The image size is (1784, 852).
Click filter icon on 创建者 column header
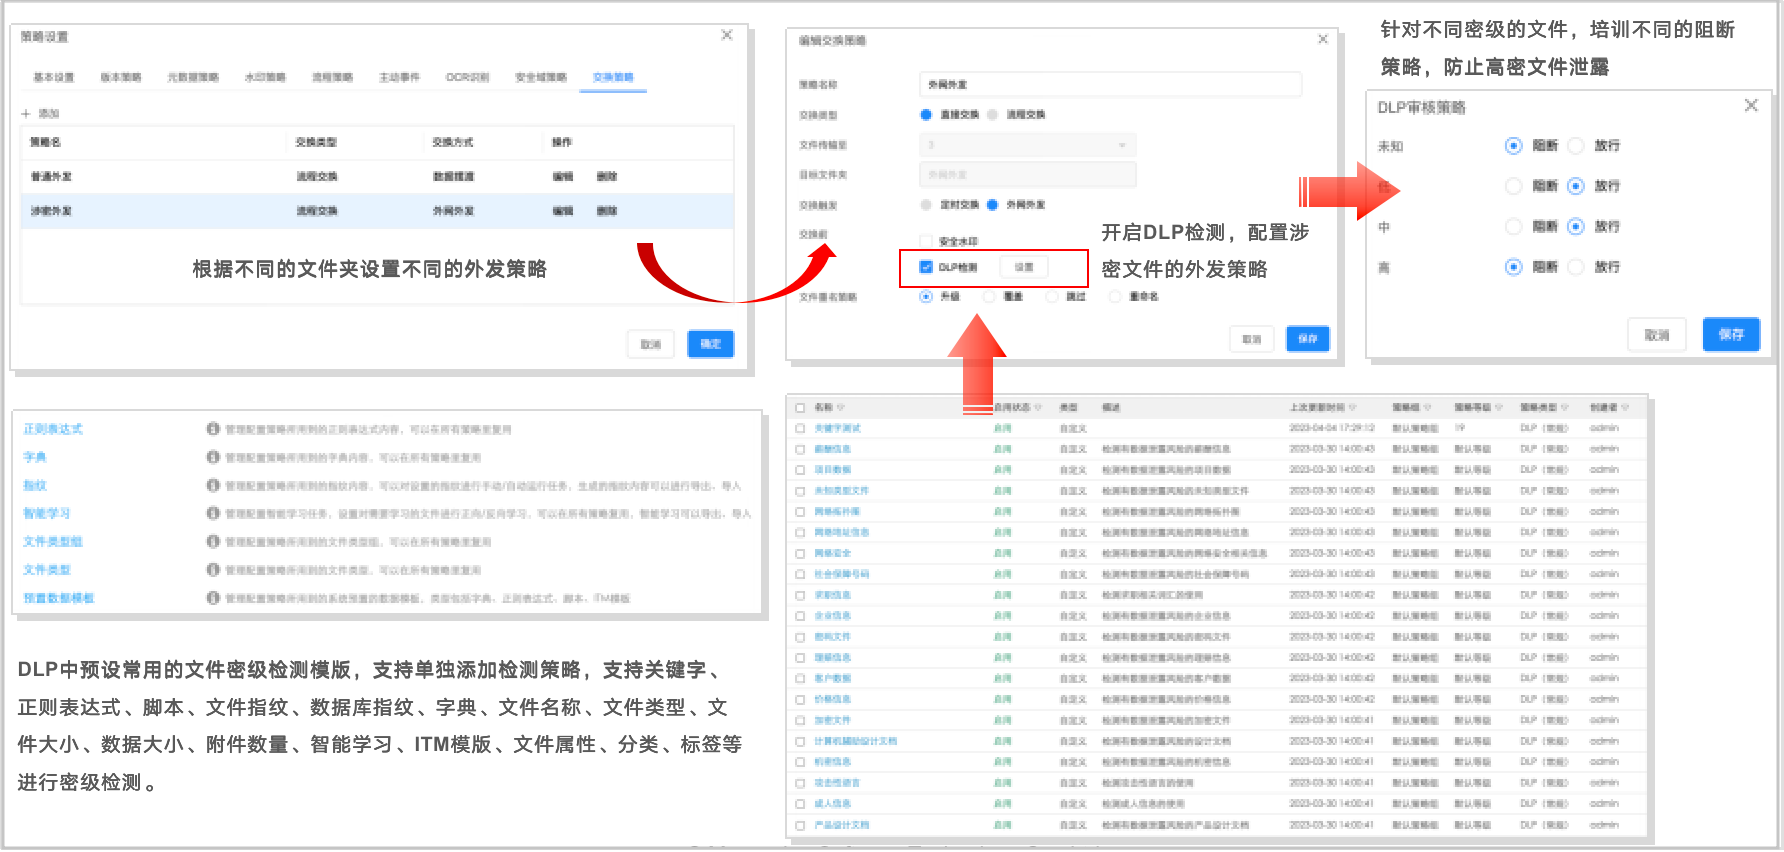pyautogui.click(x=1626, y=408)
